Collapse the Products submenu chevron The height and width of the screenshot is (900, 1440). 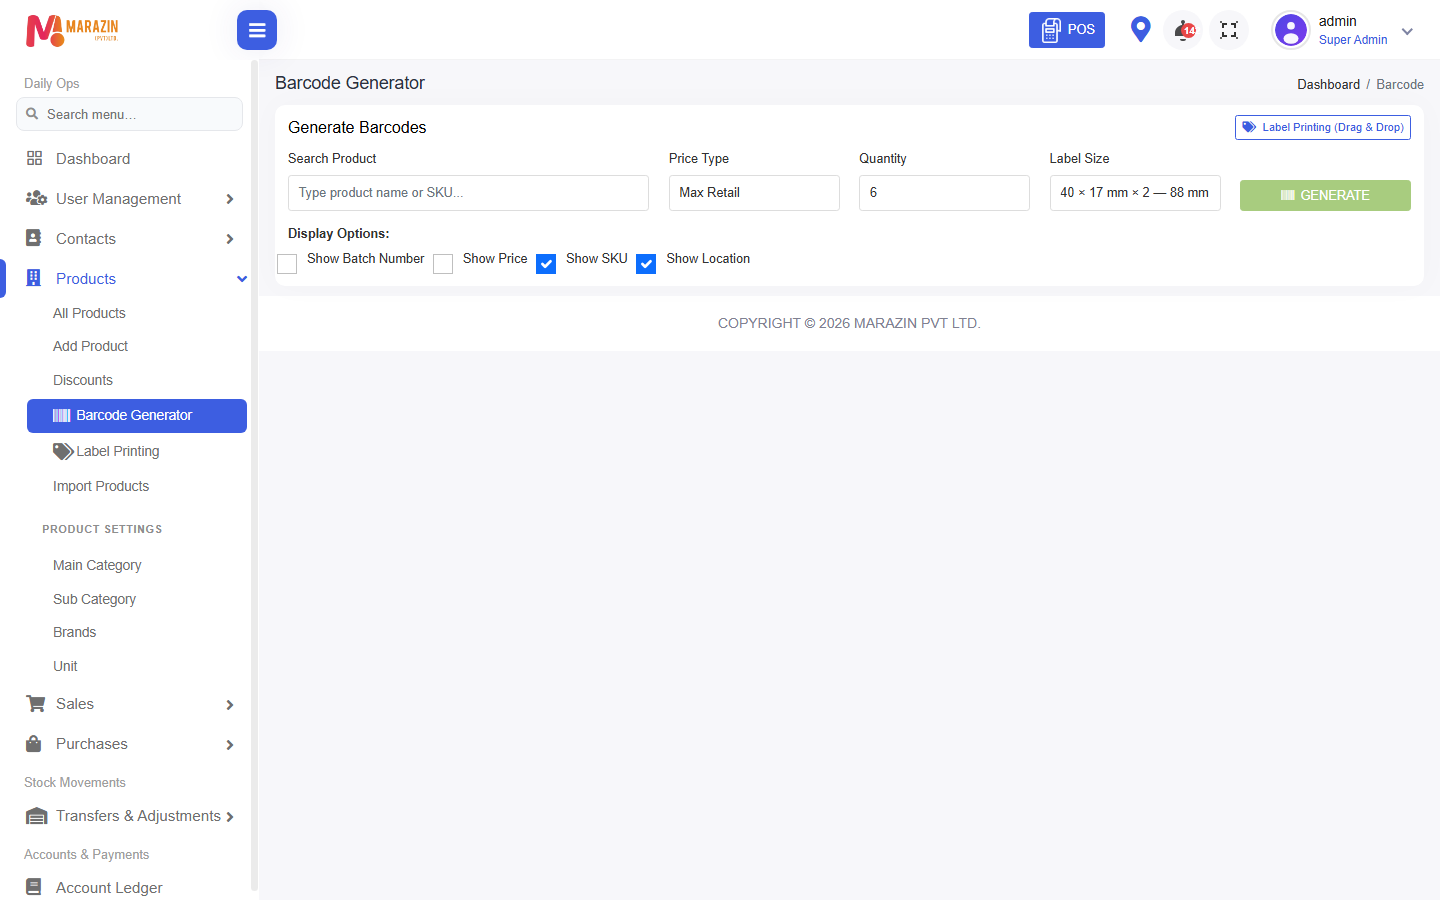pos(241,279)
